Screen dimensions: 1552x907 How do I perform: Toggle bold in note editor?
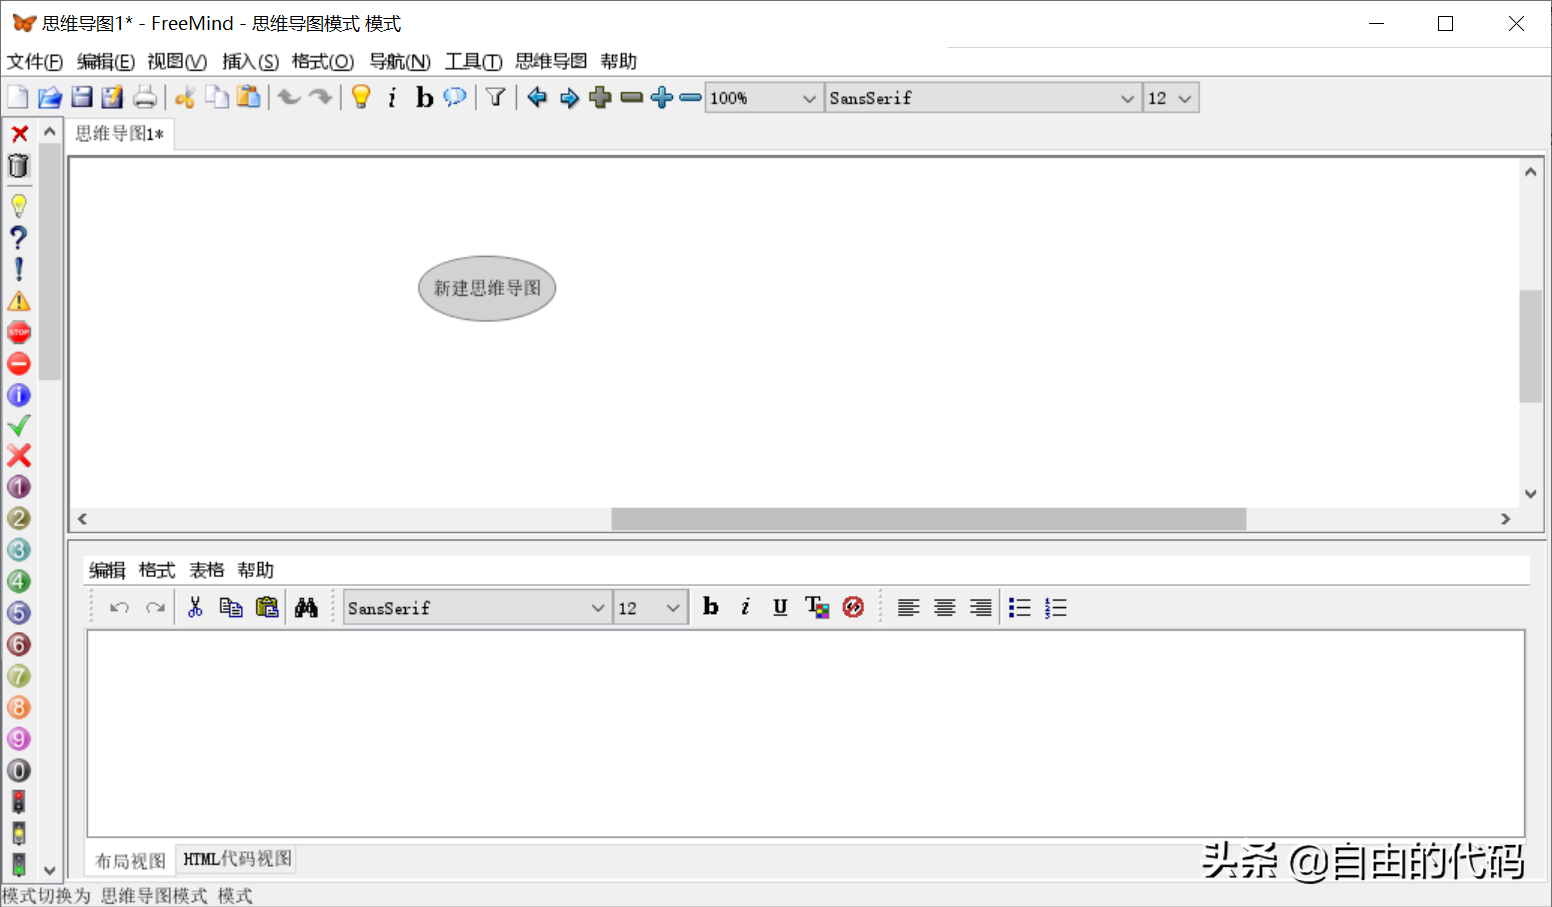tap(711, 607)
